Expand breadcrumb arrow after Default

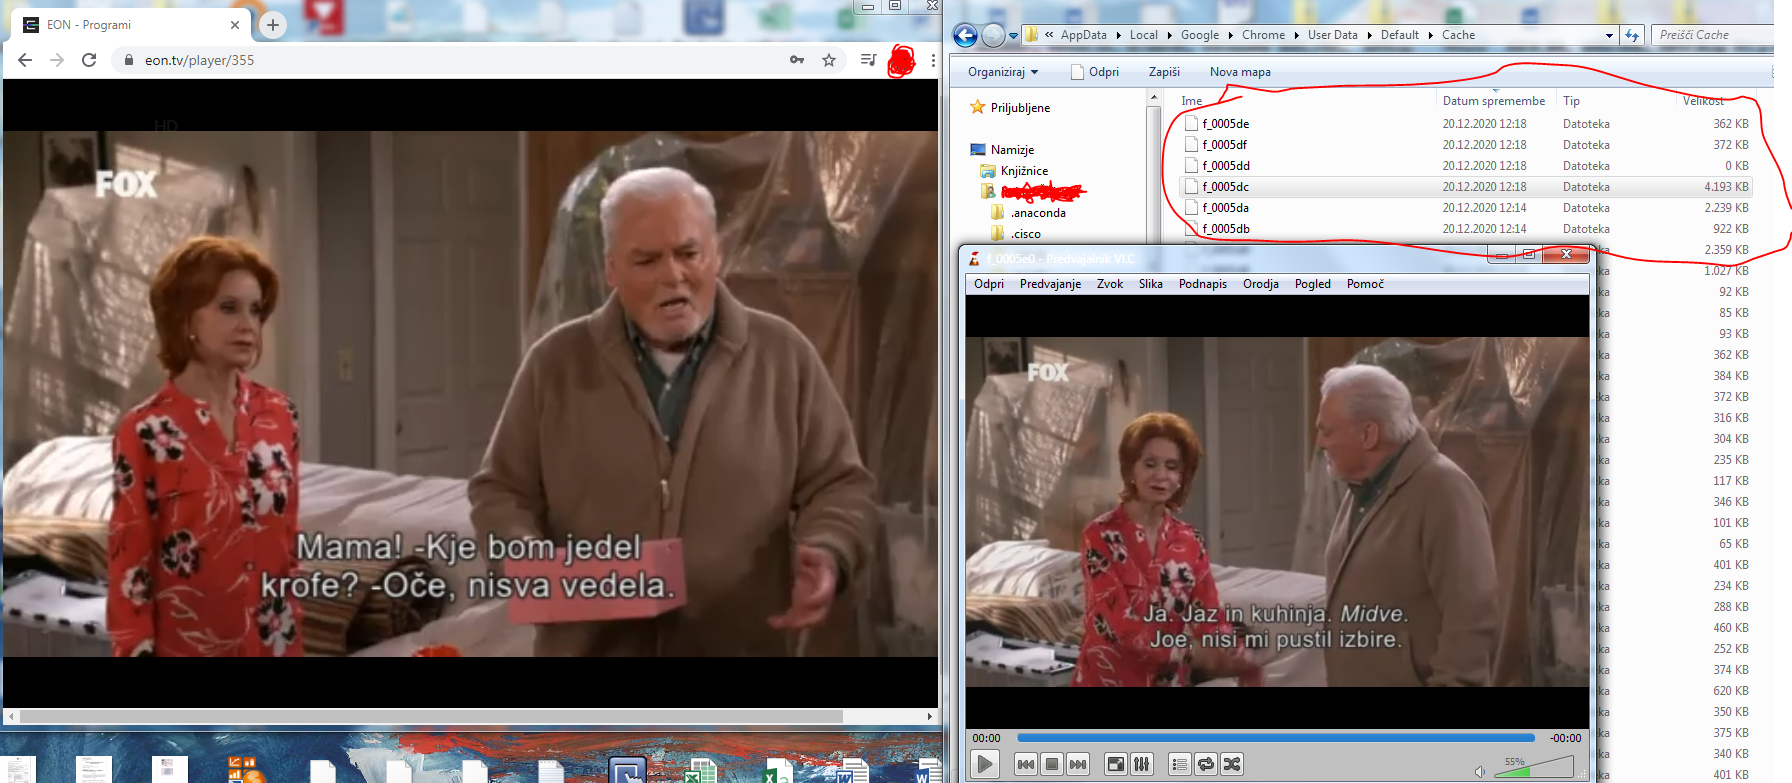[x=1431, y=35]
